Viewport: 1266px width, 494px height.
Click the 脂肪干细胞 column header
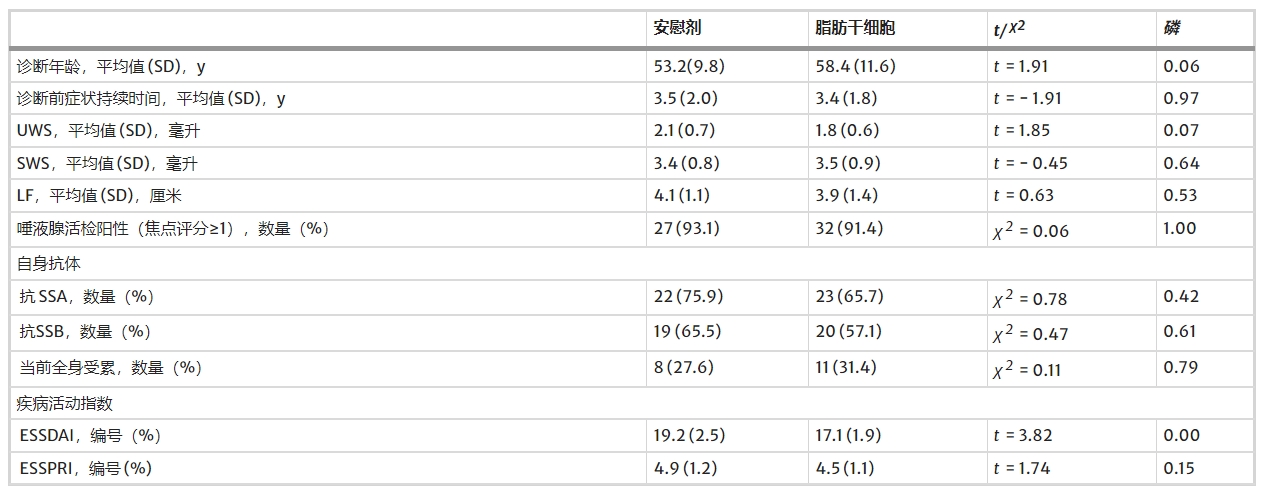(855, 28)
